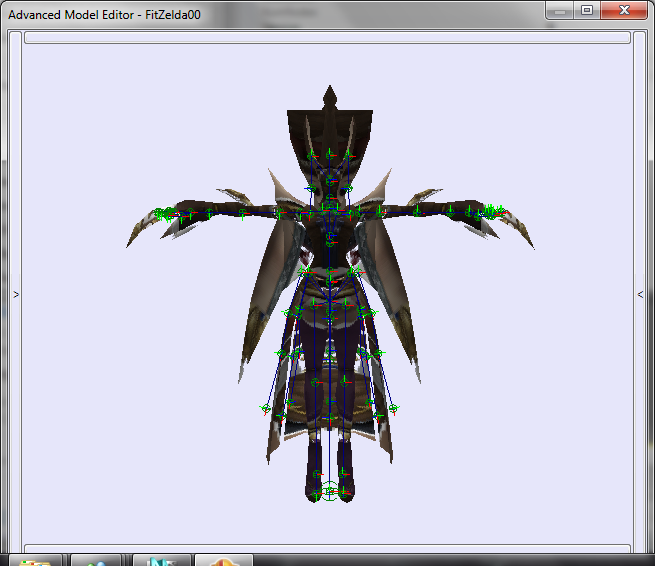Expand the left side panel with the > arrow

tap(16, 294)
